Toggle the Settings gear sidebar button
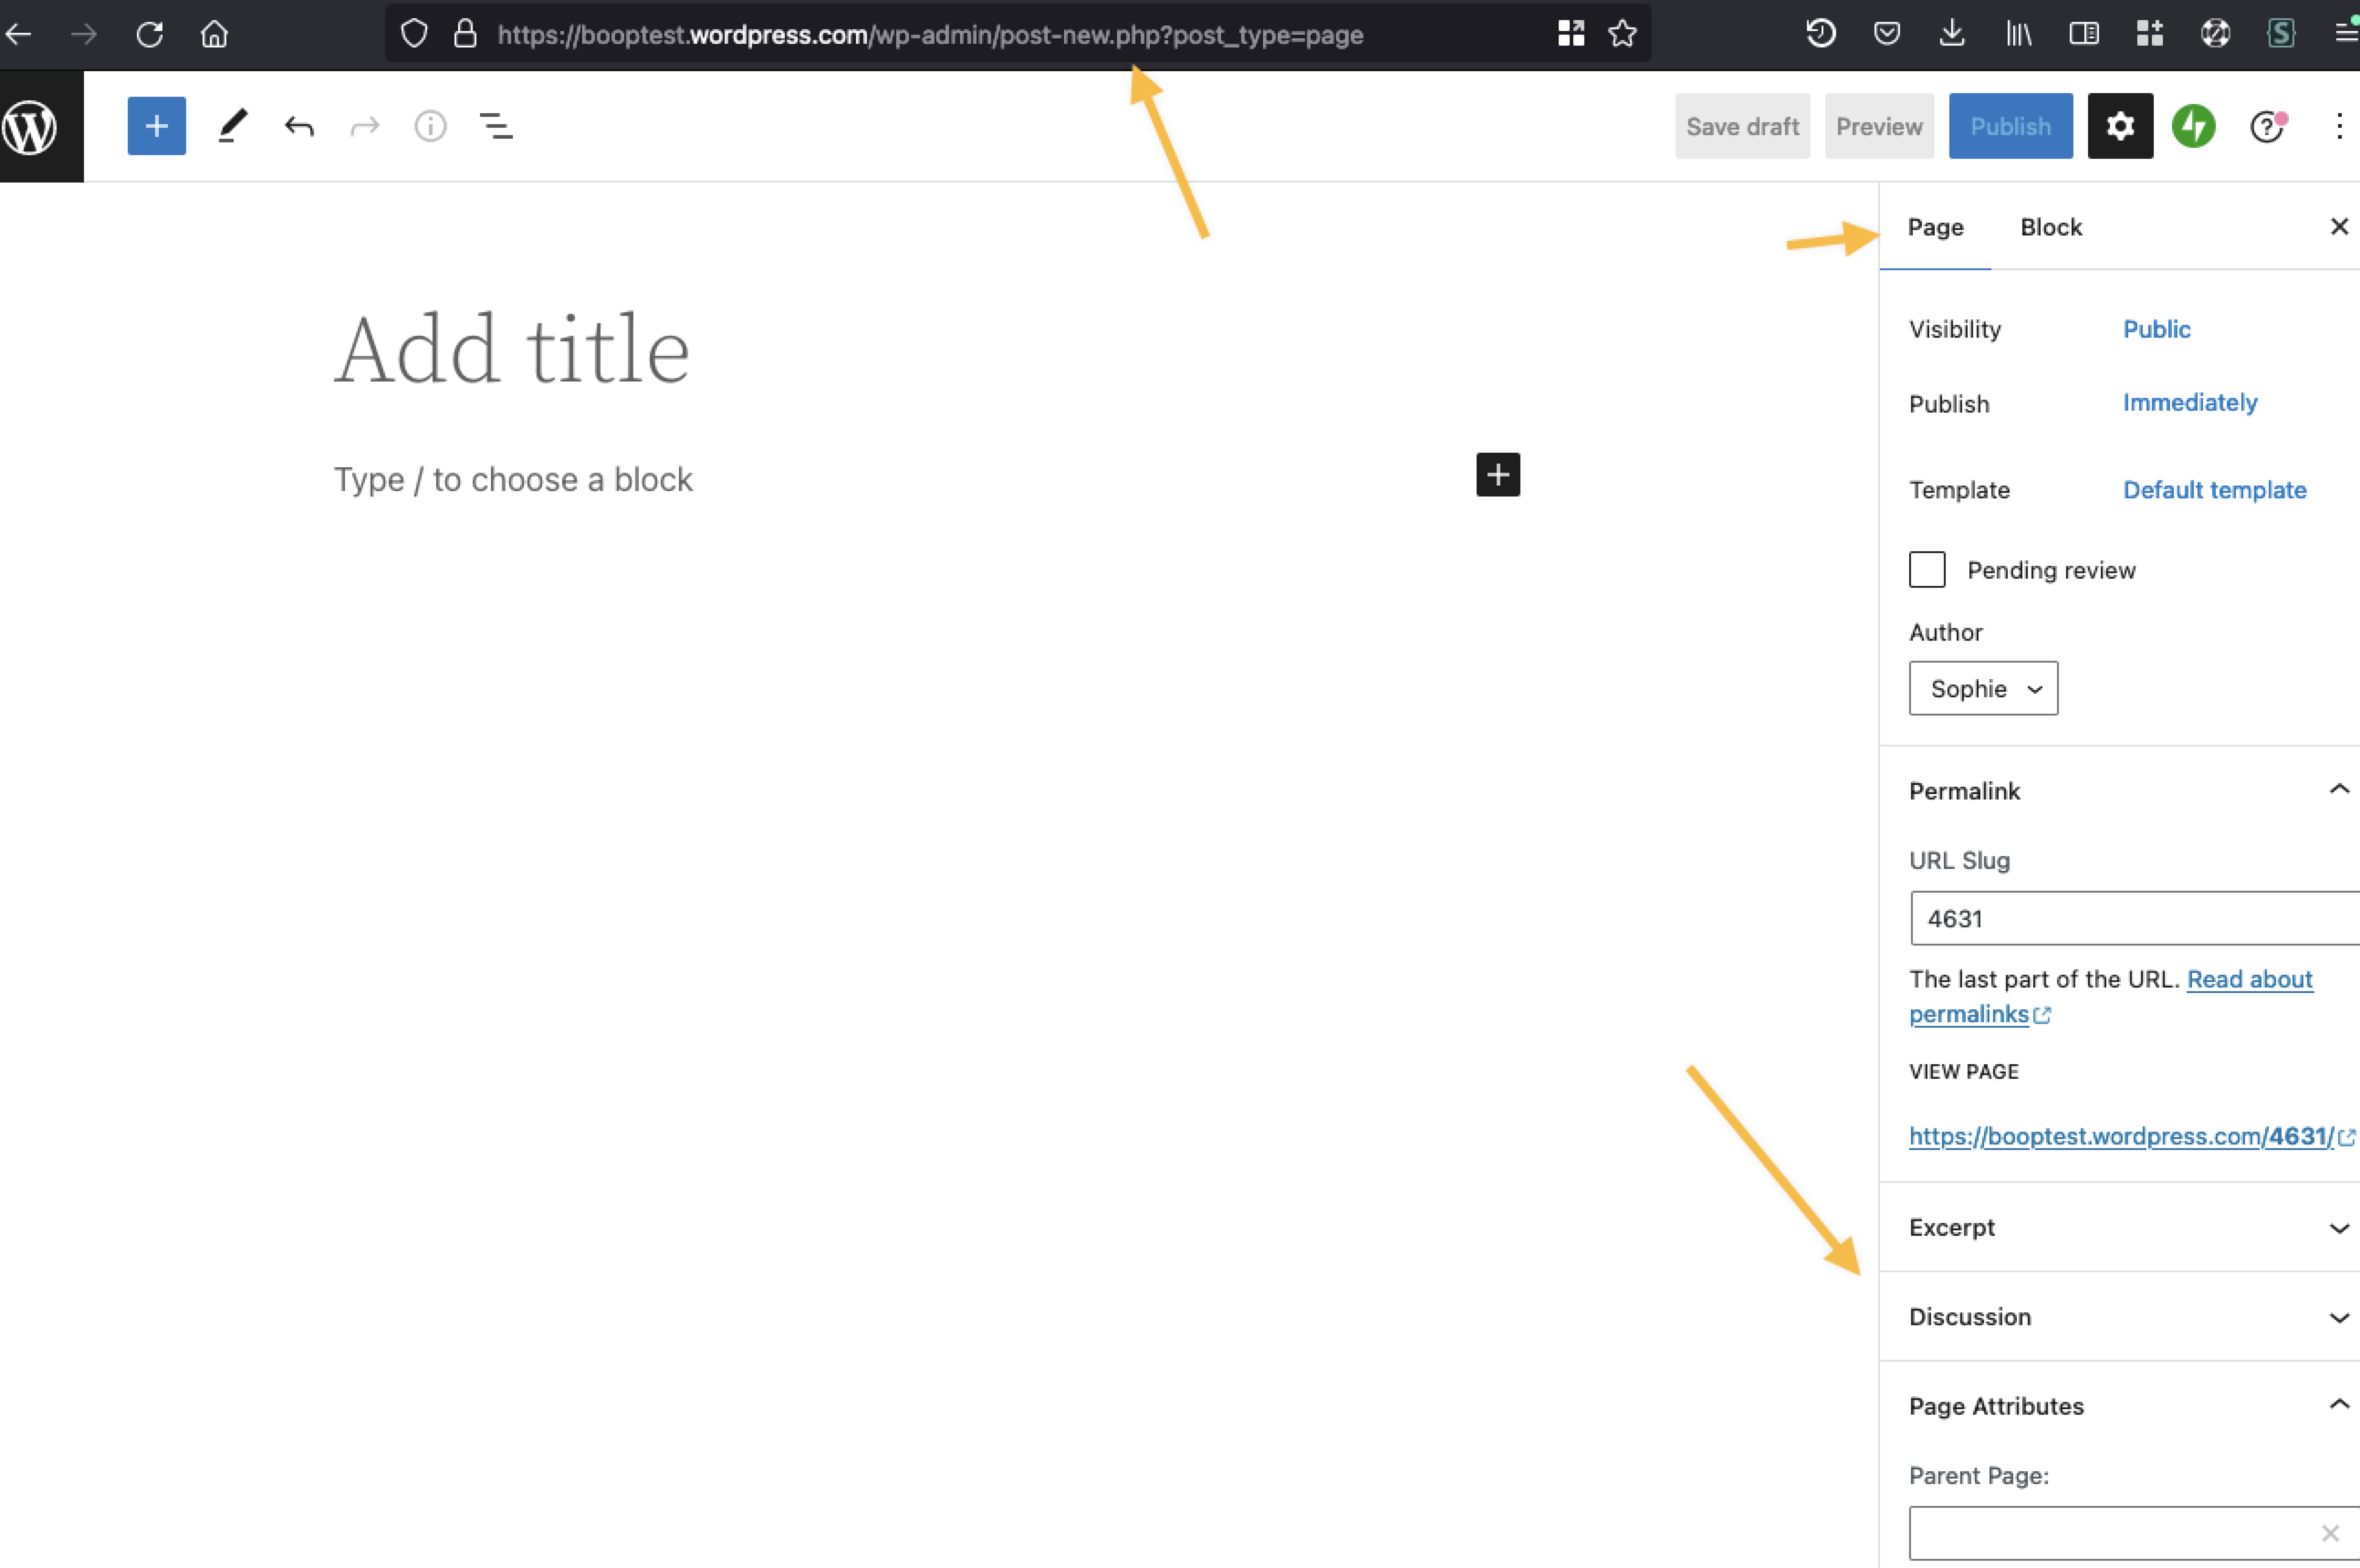 2119,126
